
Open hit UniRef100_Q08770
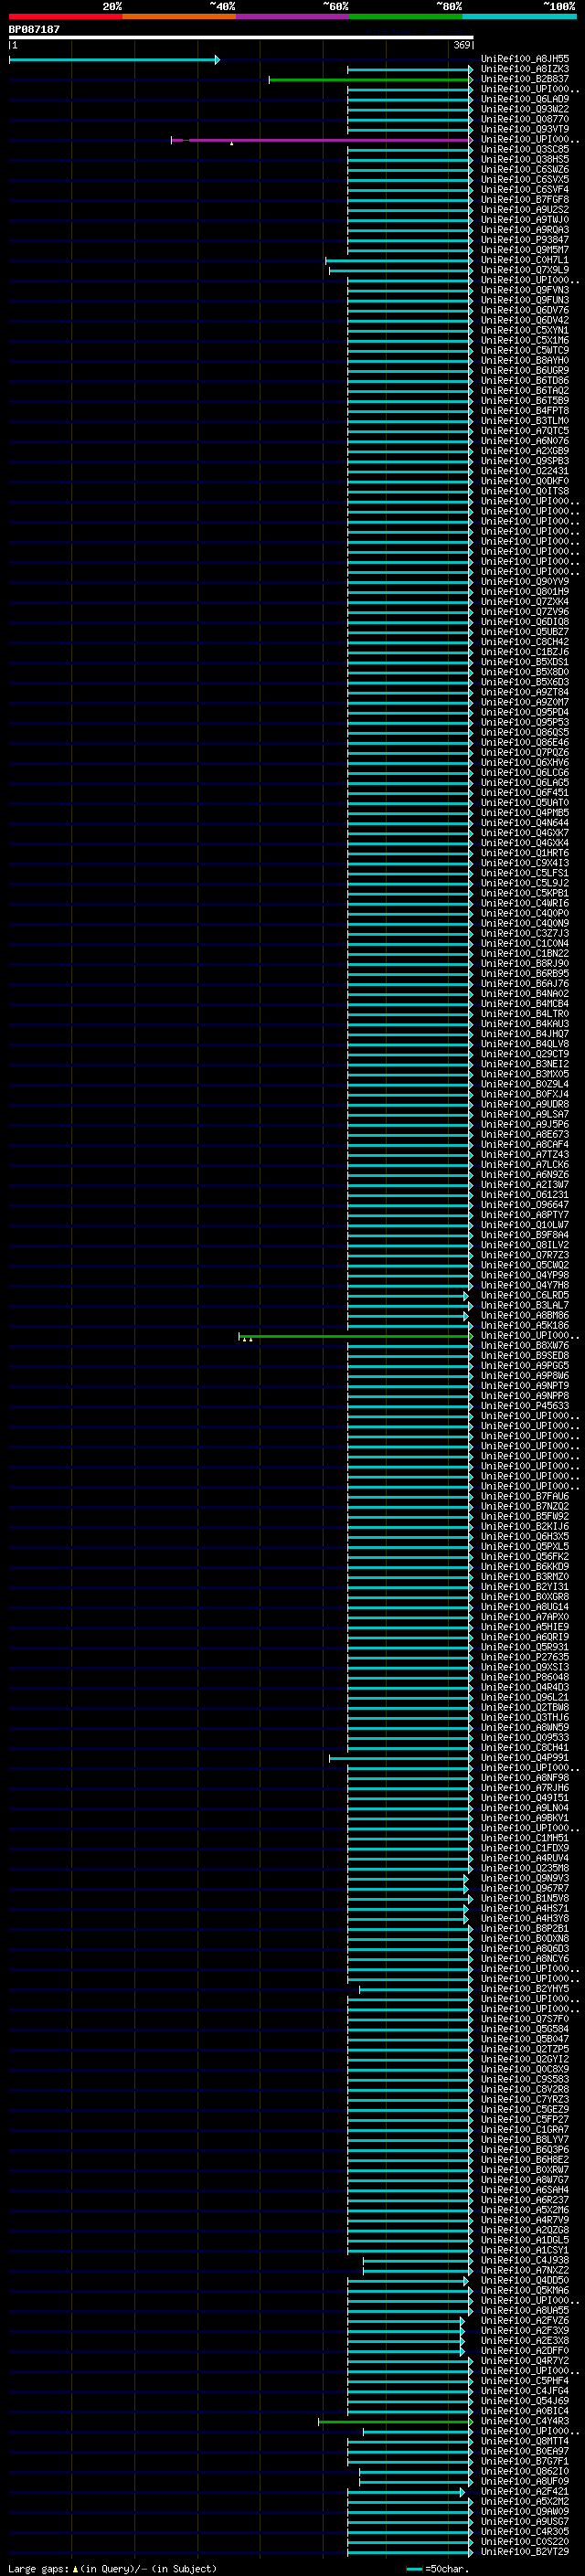pos(524,120)
